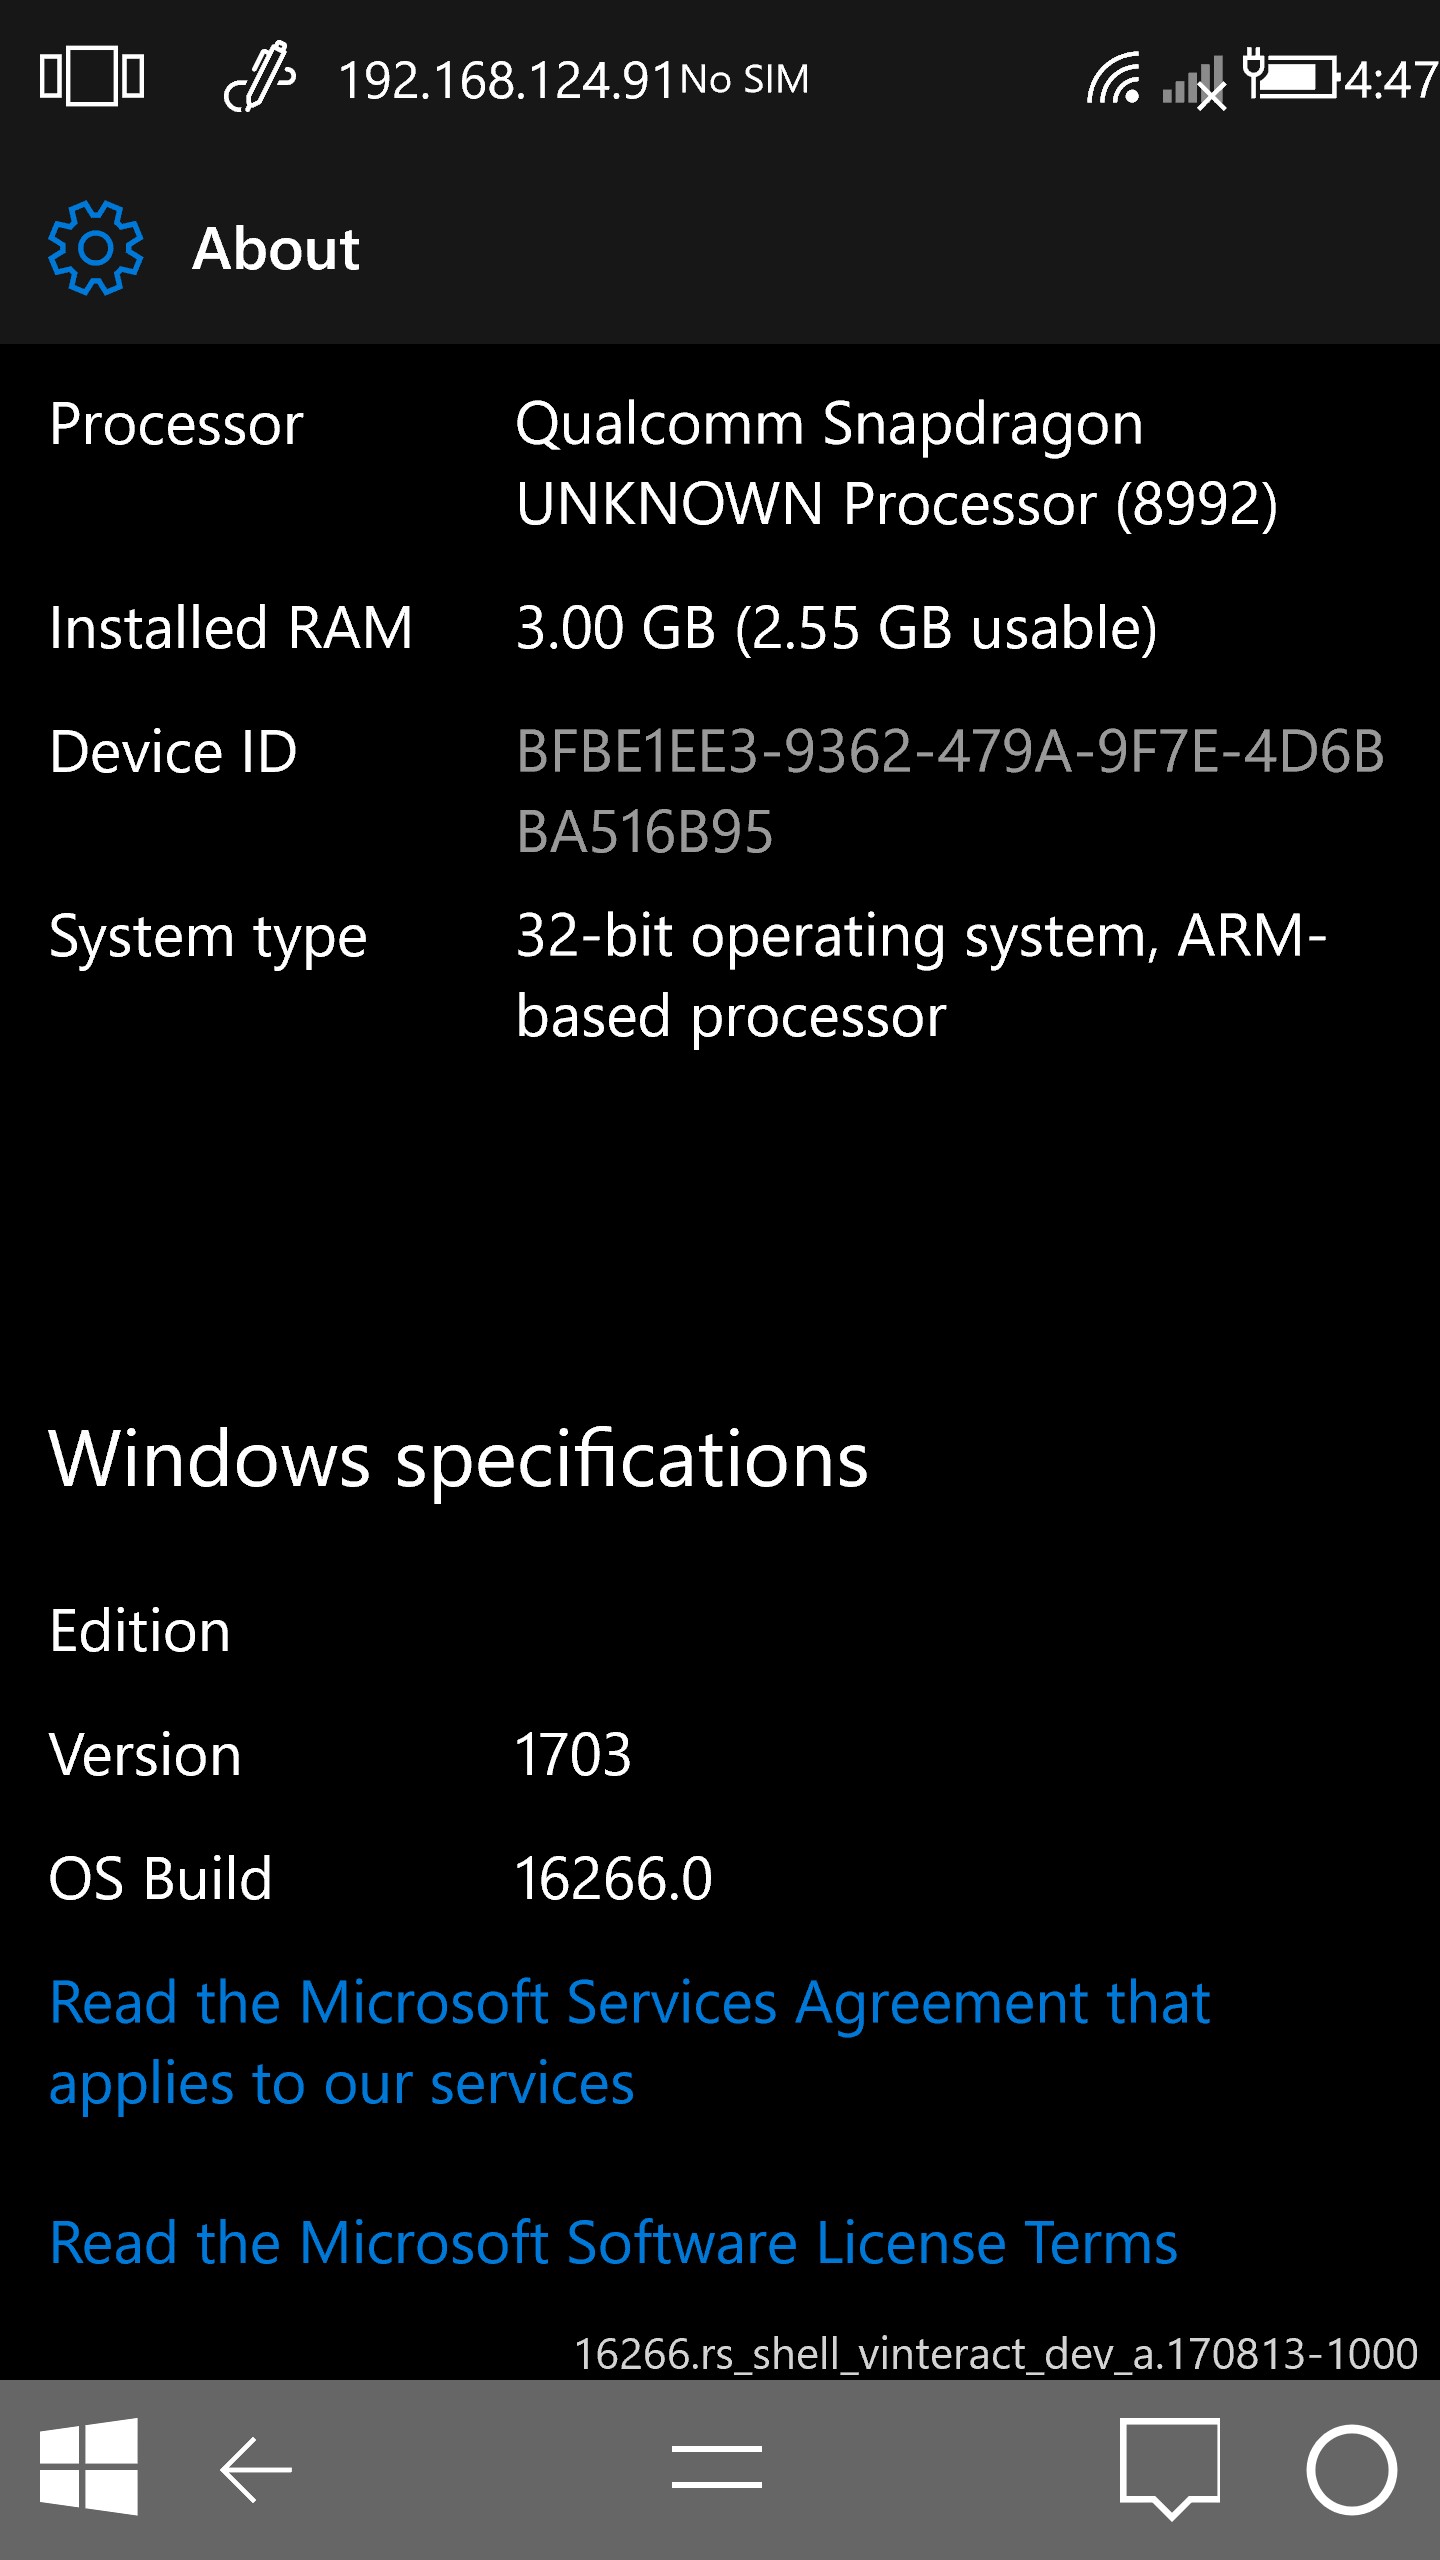Tap the 192.168.124.91 IP address

click(x=507, y=80)
